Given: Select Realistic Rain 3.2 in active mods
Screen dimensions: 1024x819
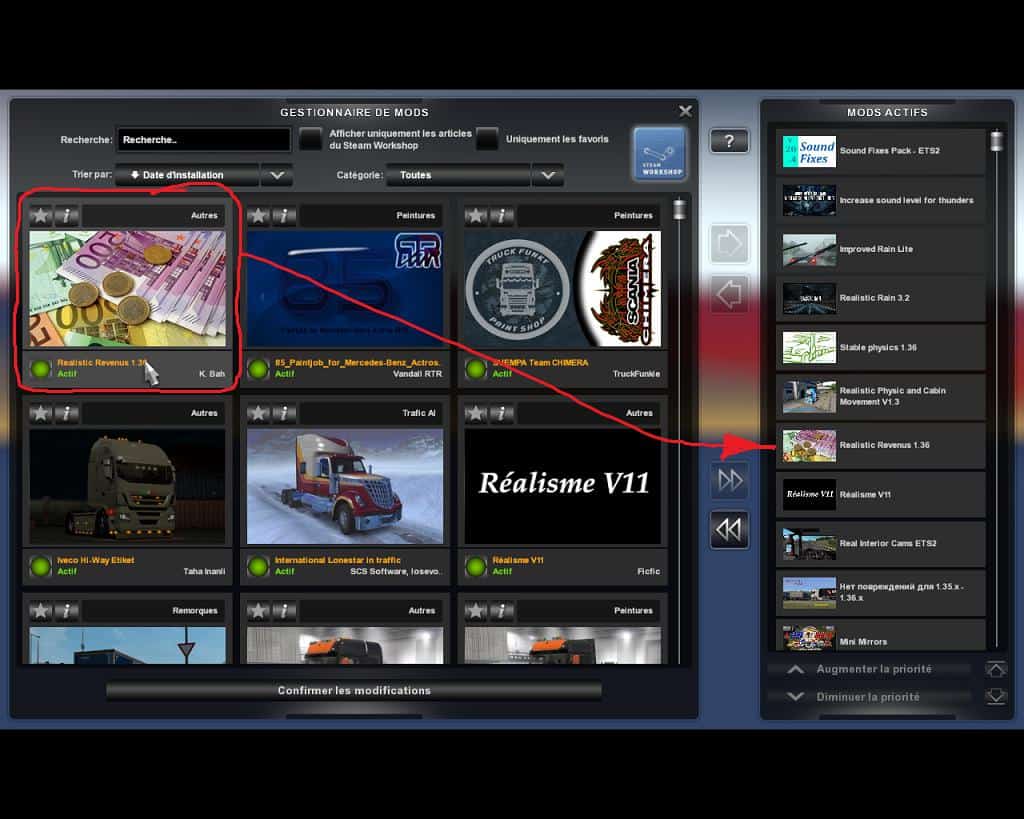Looking at the screenshot, I should click(880, 298).
